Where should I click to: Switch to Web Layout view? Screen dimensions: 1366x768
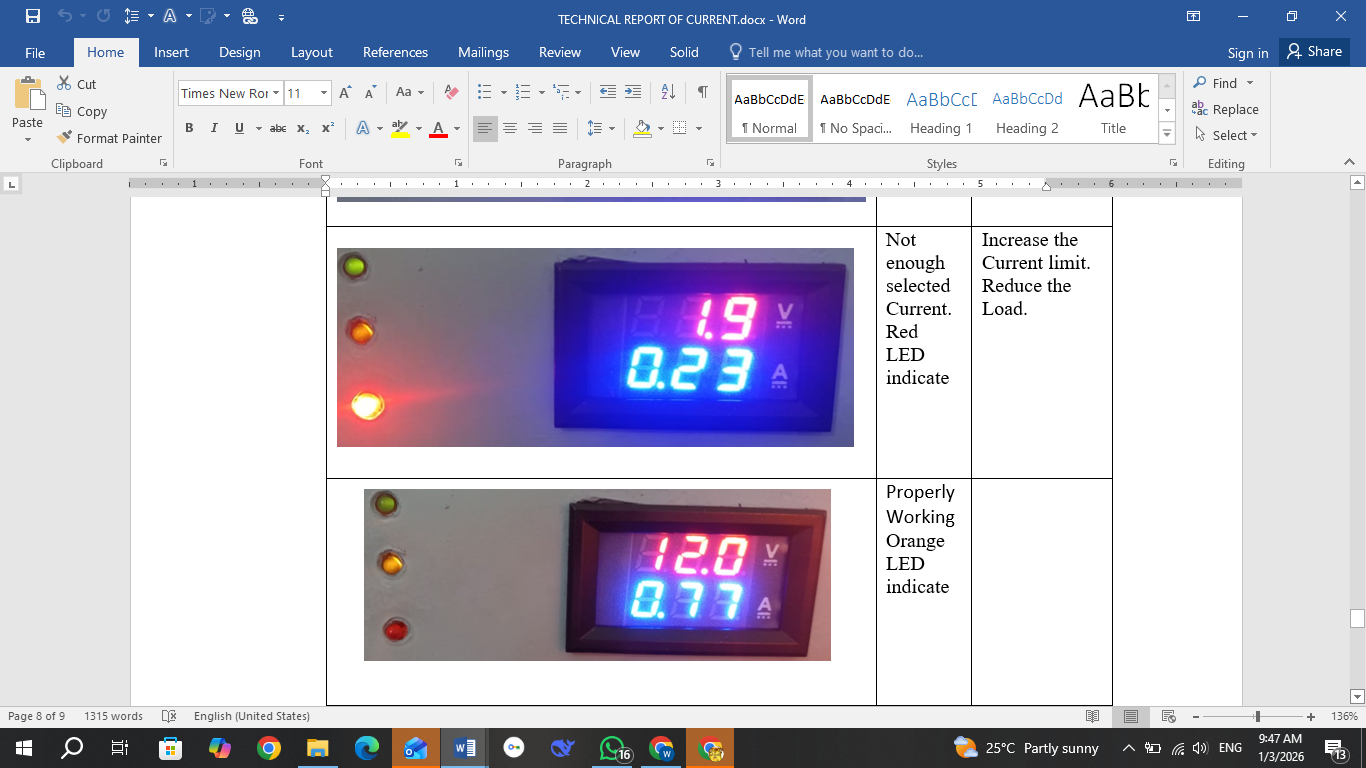1168,716
